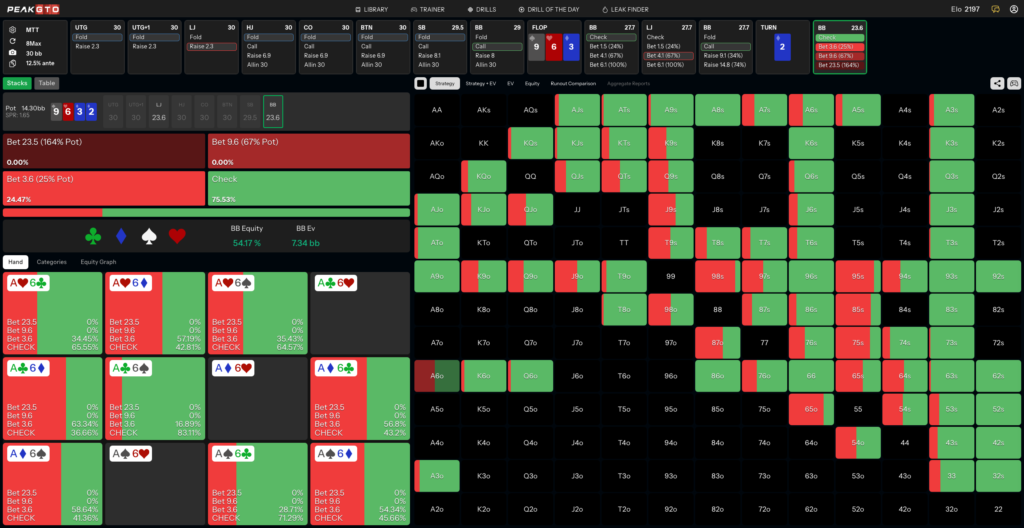Select the LJ 23.6 stack seat

[x=157, y=111]
